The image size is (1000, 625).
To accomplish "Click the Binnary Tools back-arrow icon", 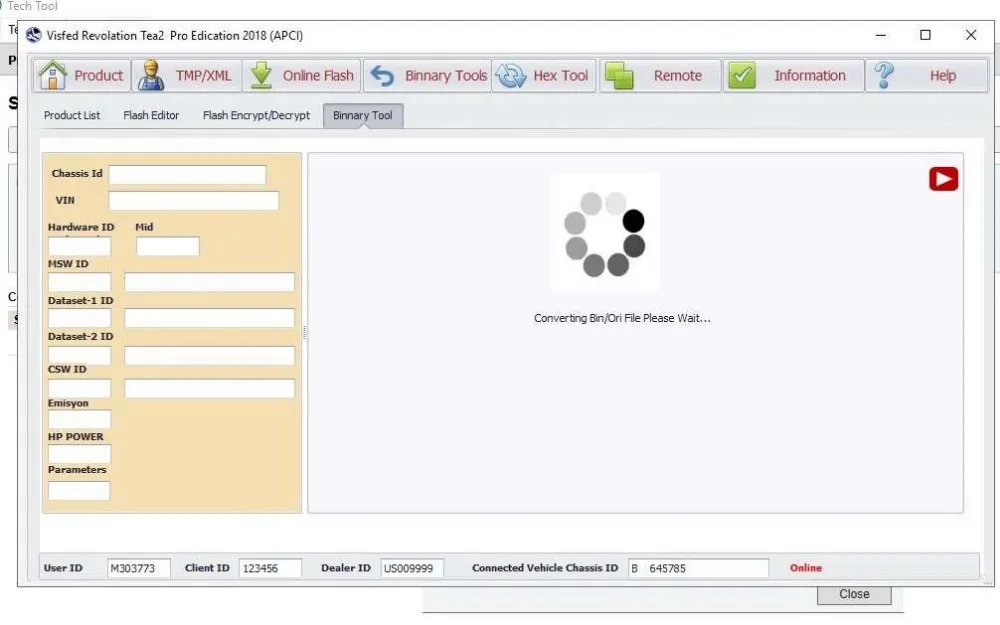I will coord(382,76).
